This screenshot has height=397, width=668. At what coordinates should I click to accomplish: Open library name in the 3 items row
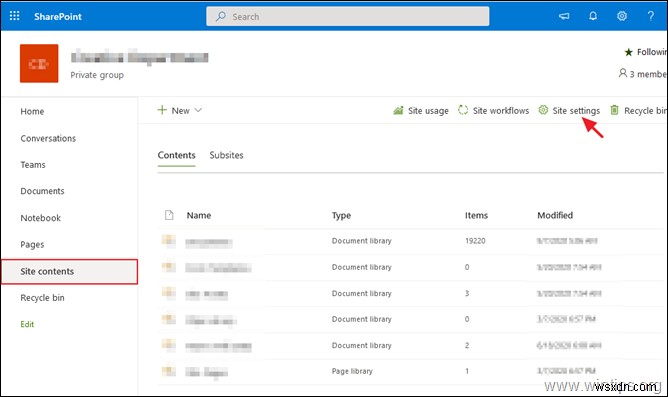[x=207, y=295]
